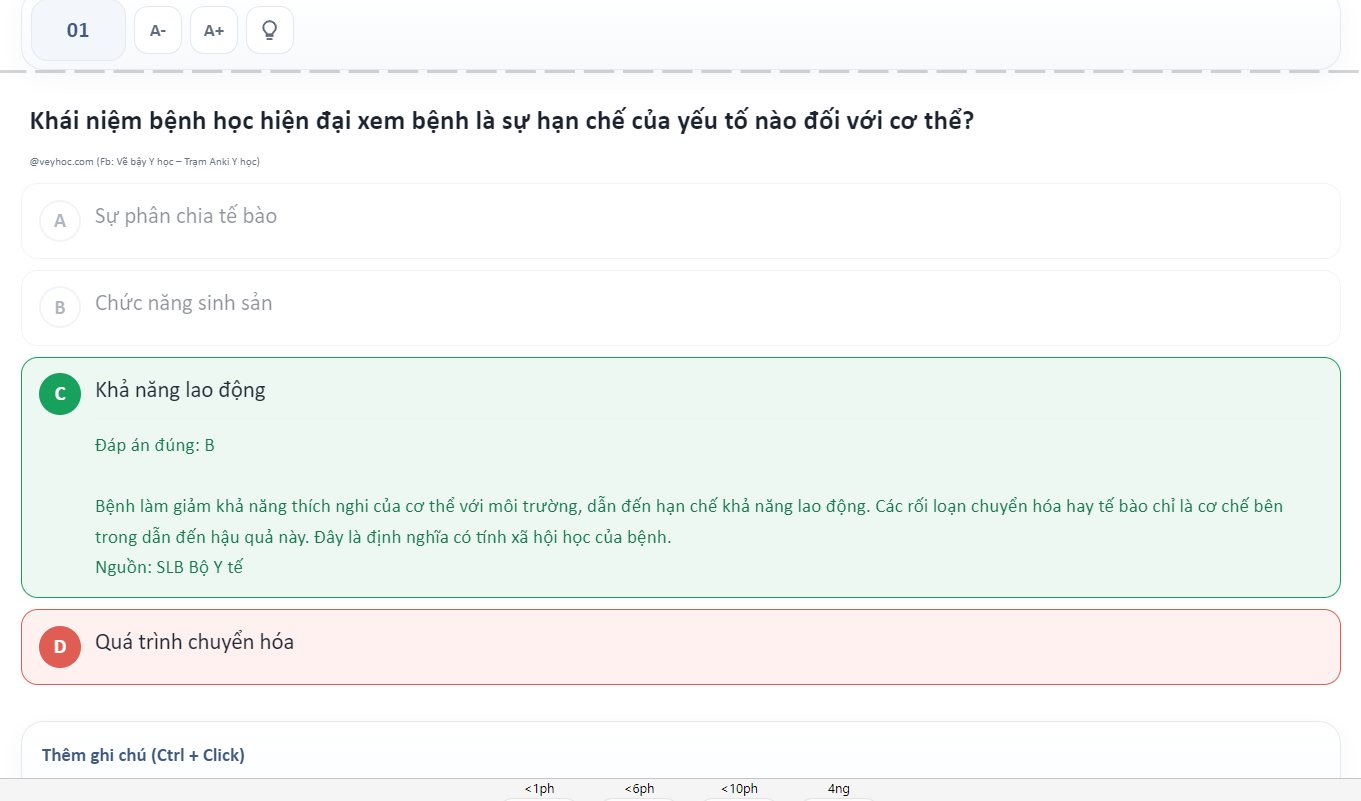
Task: Click the @veyhoc.com source credit text
Action: tap(145, 161)
